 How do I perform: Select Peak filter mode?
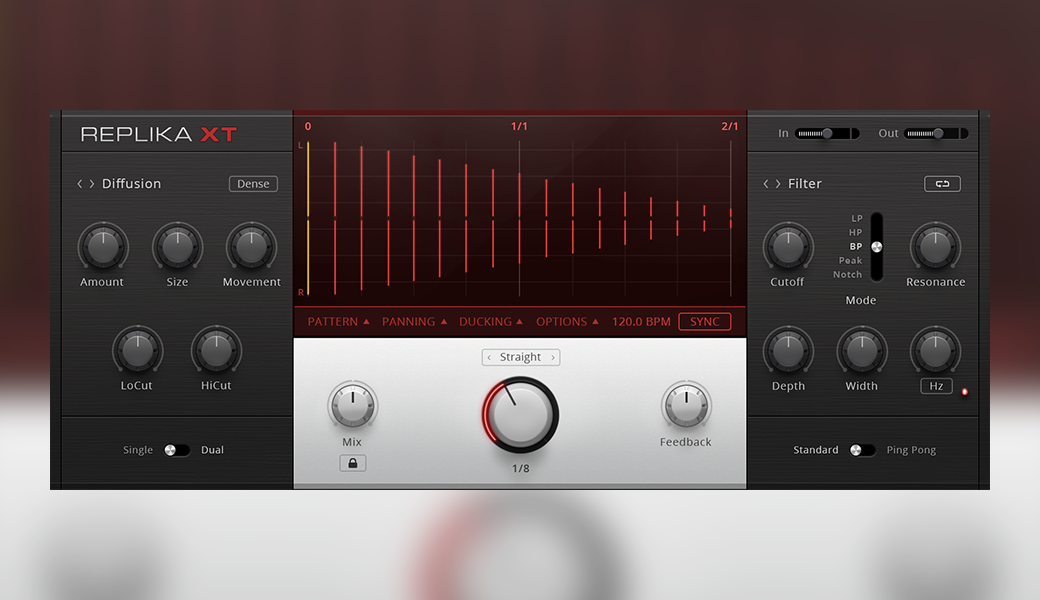point(850,261)
